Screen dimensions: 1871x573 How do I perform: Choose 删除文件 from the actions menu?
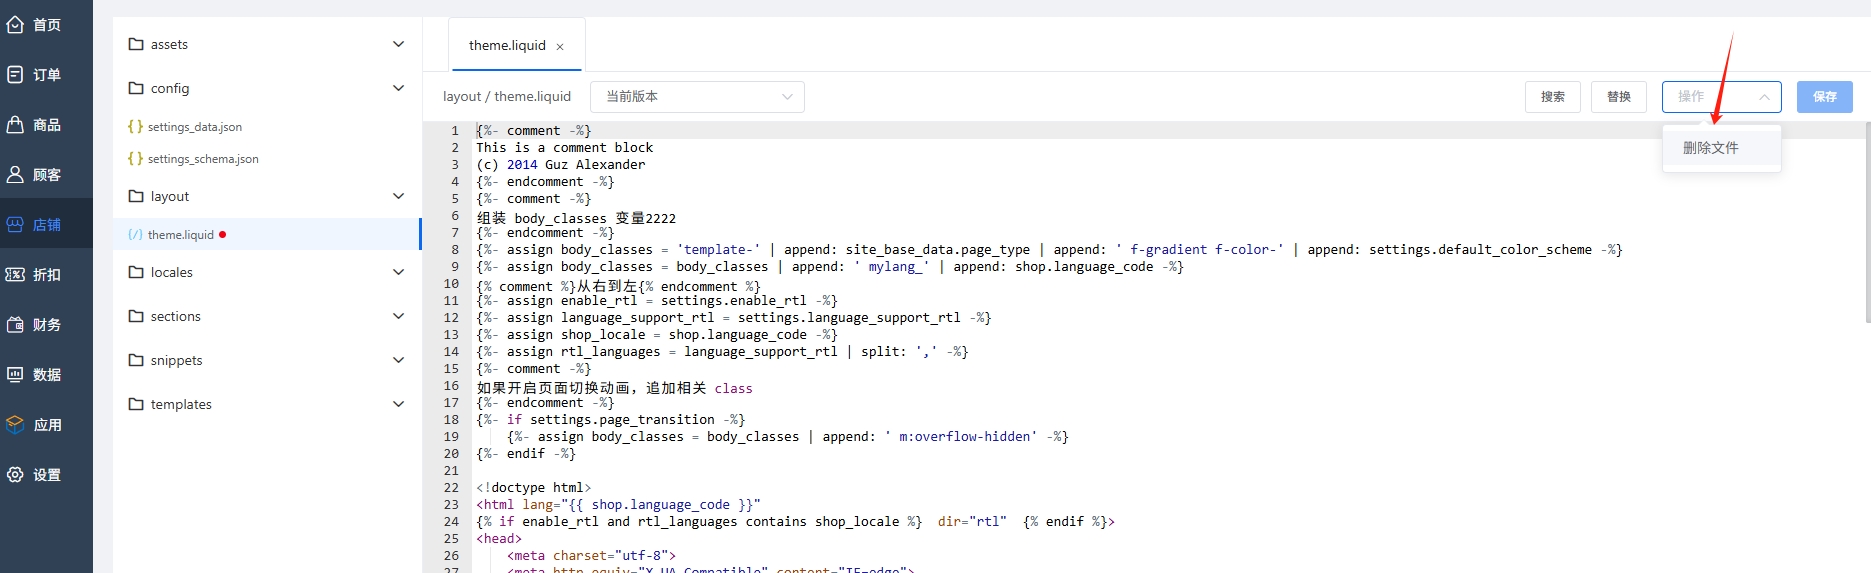pyautogui.click(x=1710, y=148)
